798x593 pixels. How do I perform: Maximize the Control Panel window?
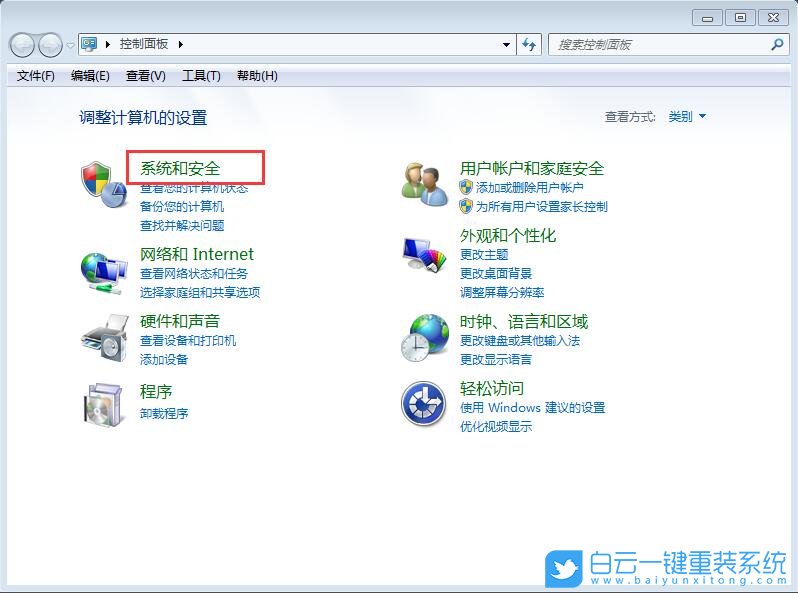pyautogui.click(x=740, y=18)
